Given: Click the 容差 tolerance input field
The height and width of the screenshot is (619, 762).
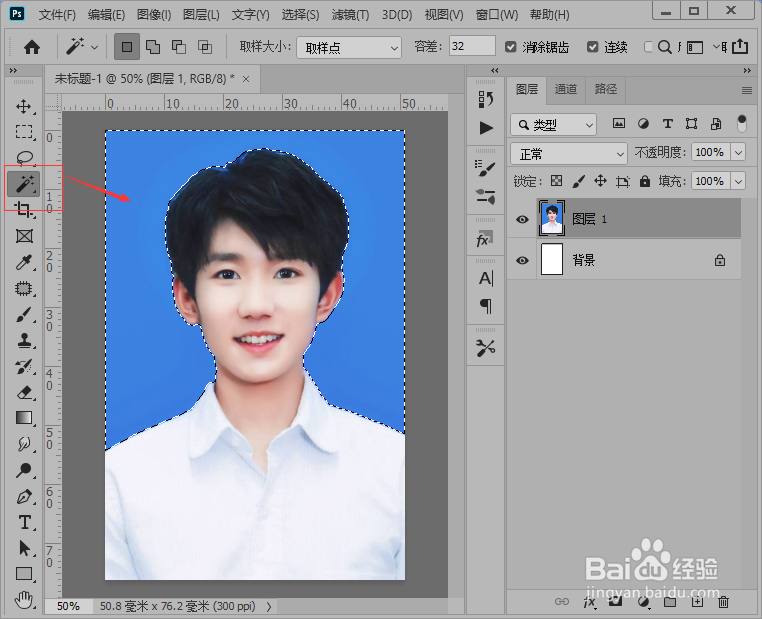Looking at the screenshot, I should click(x=471, y=47).
